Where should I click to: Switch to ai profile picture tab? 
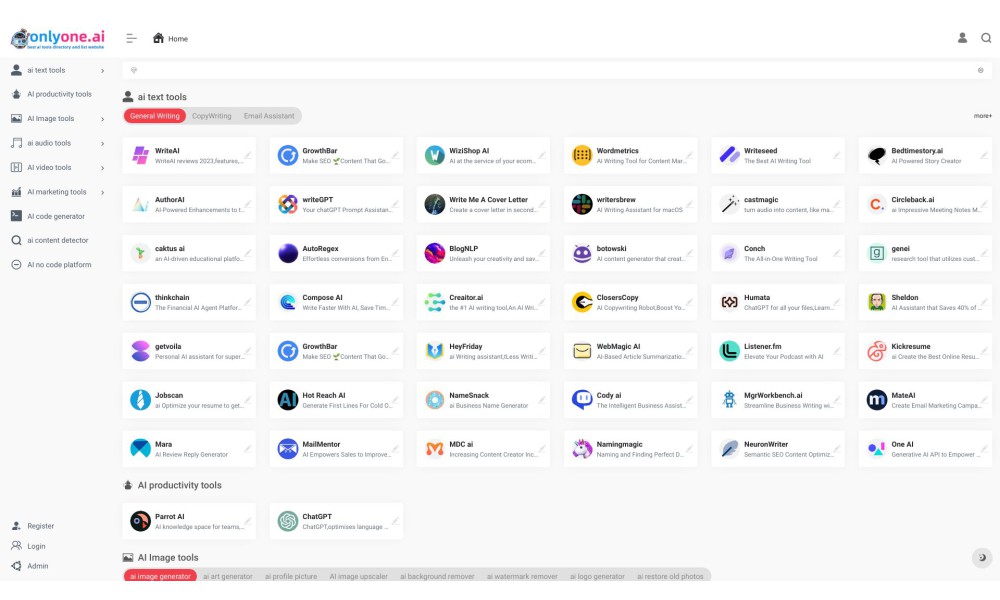coord(291,576)
